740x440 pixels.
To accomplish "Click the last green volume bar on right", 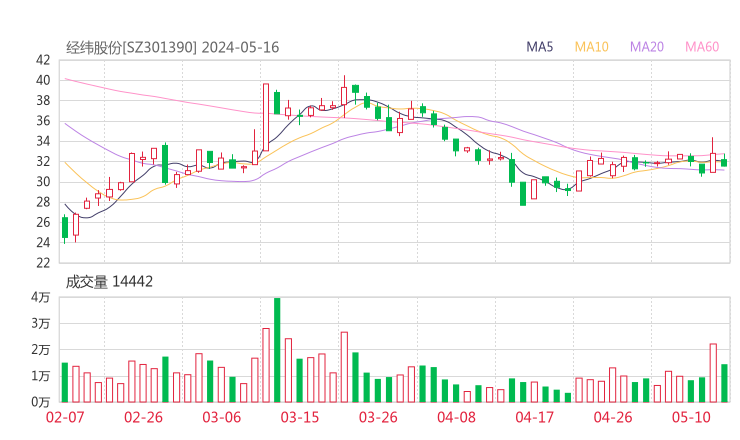I will pyautogui.click(x=724, y=383).
